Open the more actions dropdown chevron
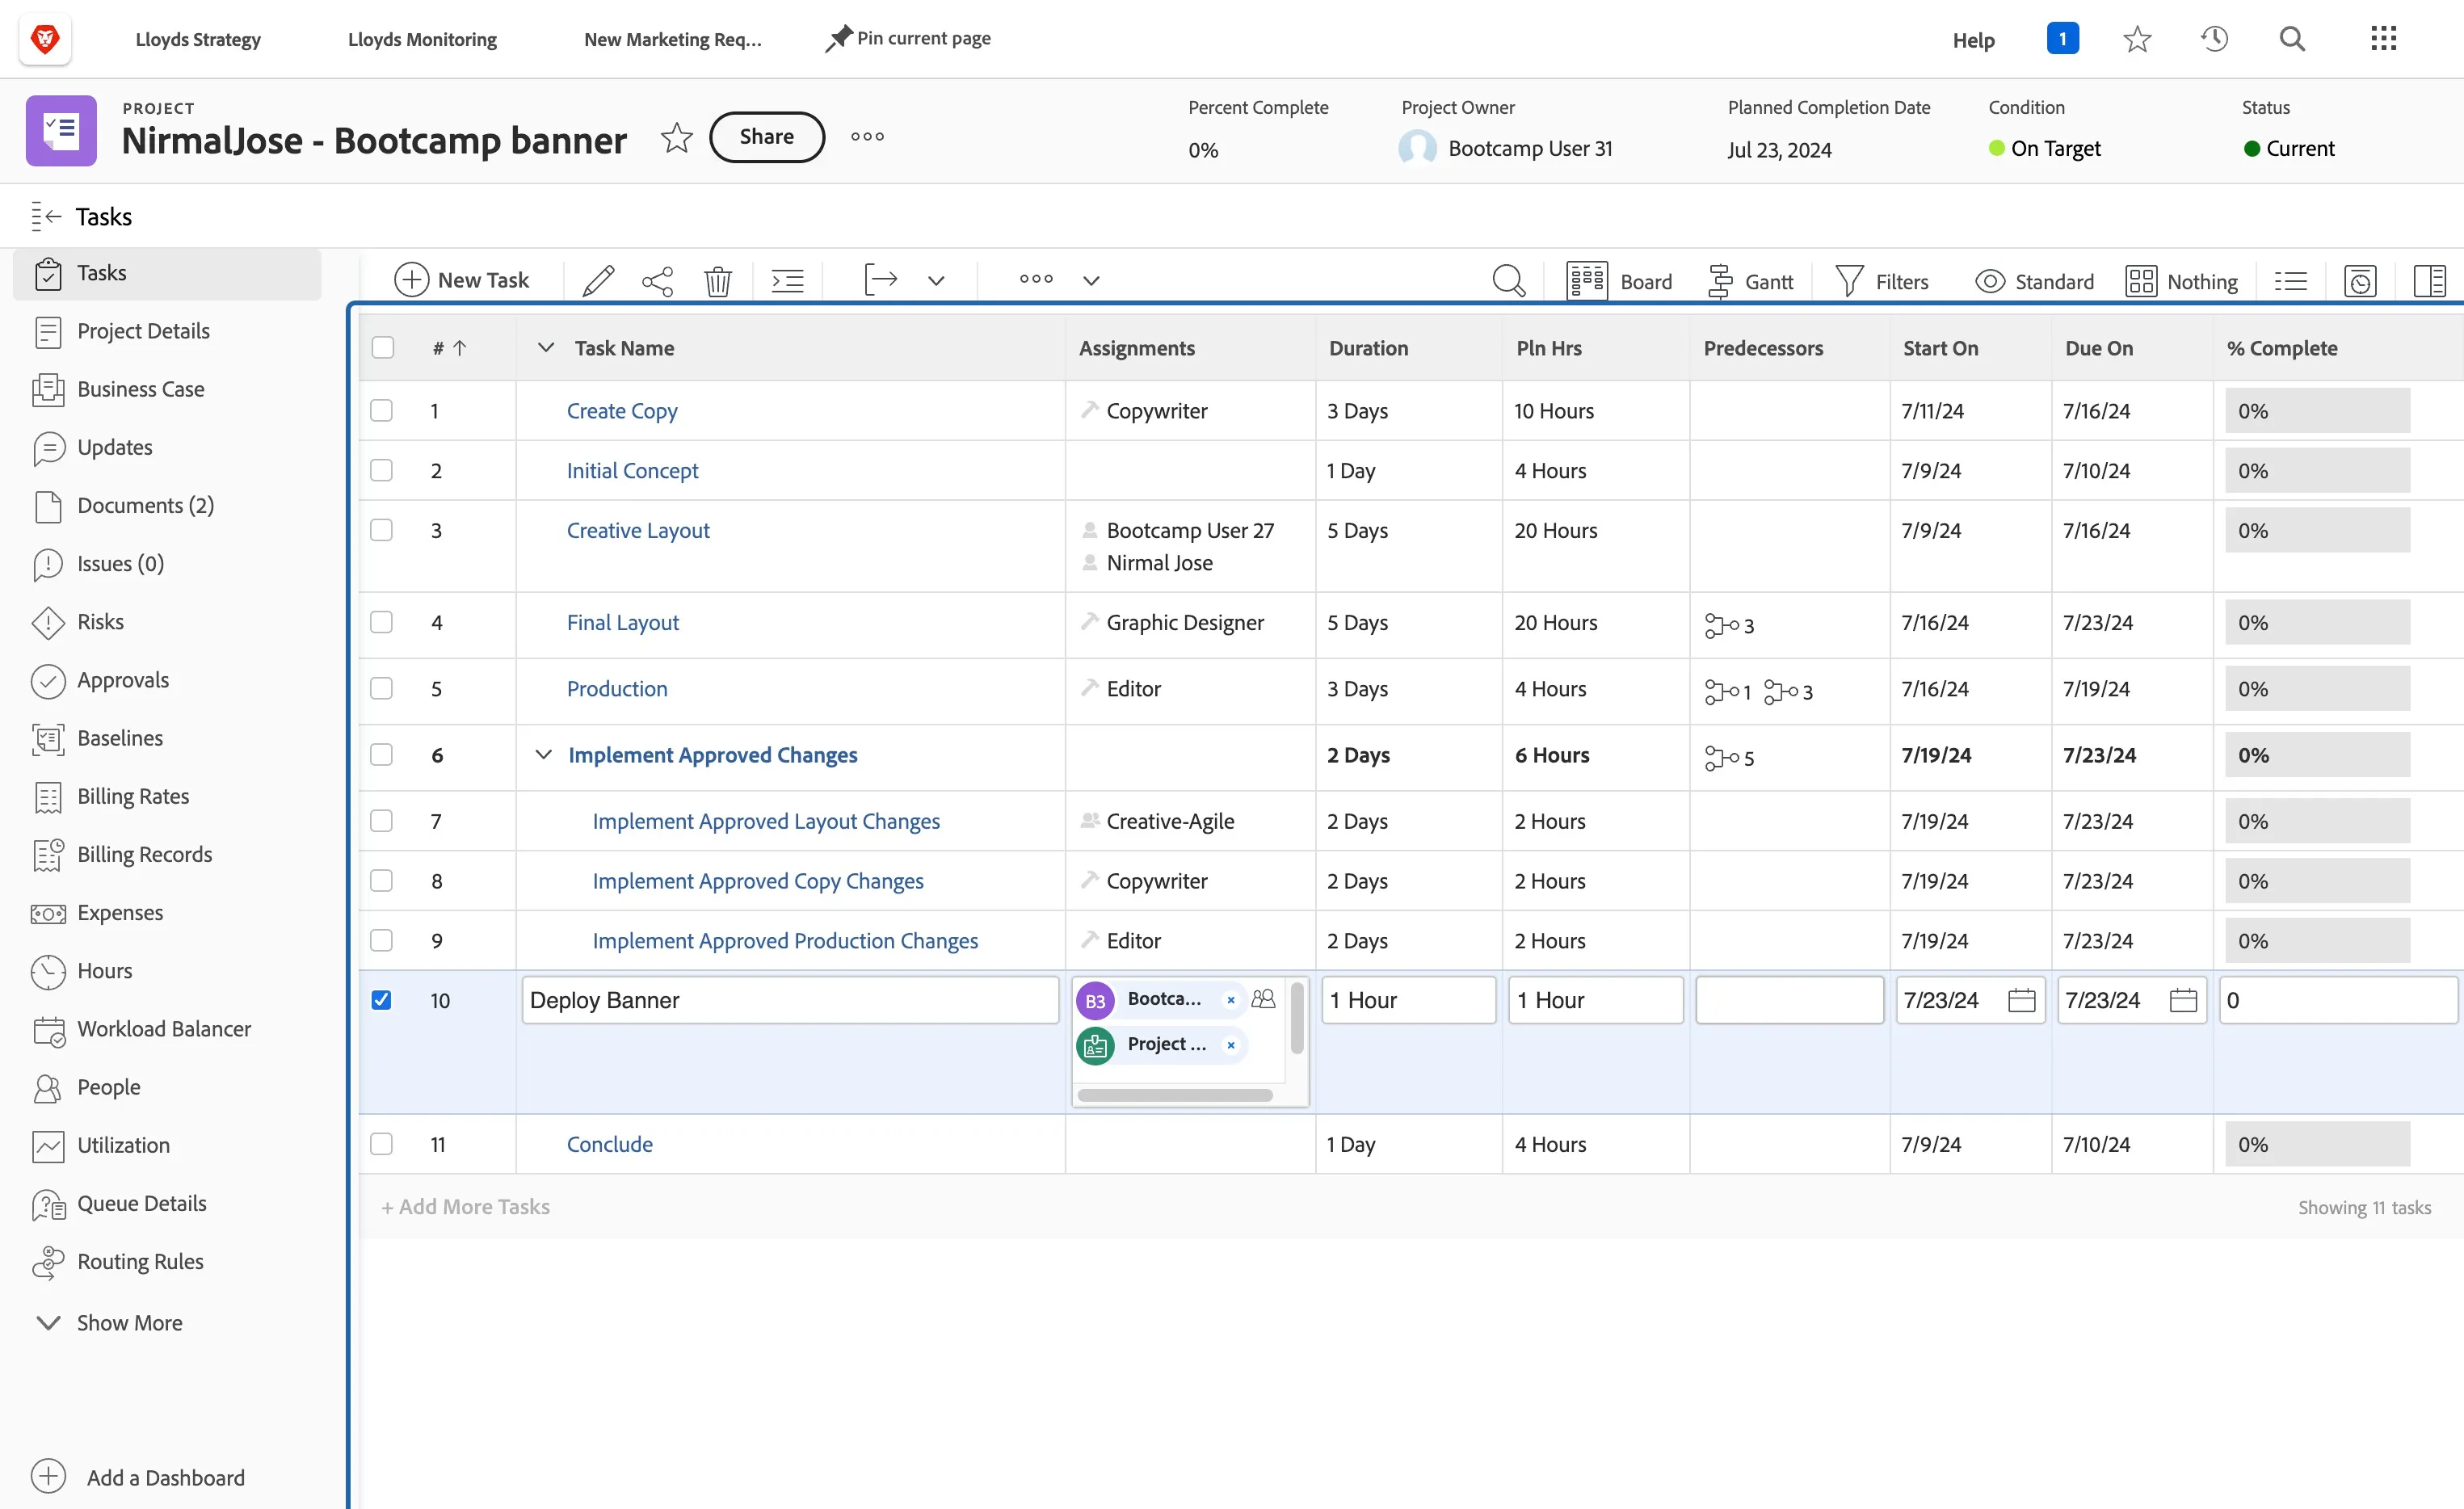The height and width of the screenshot is (1509, 2464). point(1091,281)
